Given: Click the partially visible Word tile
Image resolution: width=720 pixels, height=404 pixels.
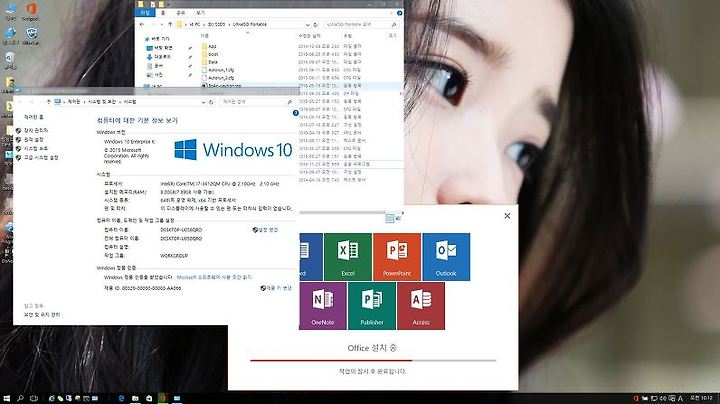Looking at the screenshot, I should [x=311, y=257].
